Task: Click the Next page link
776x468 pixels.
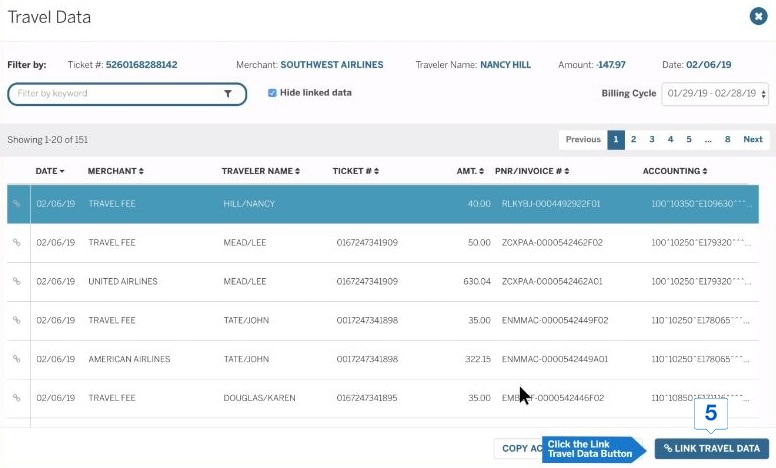Action: tap(753, 140)
